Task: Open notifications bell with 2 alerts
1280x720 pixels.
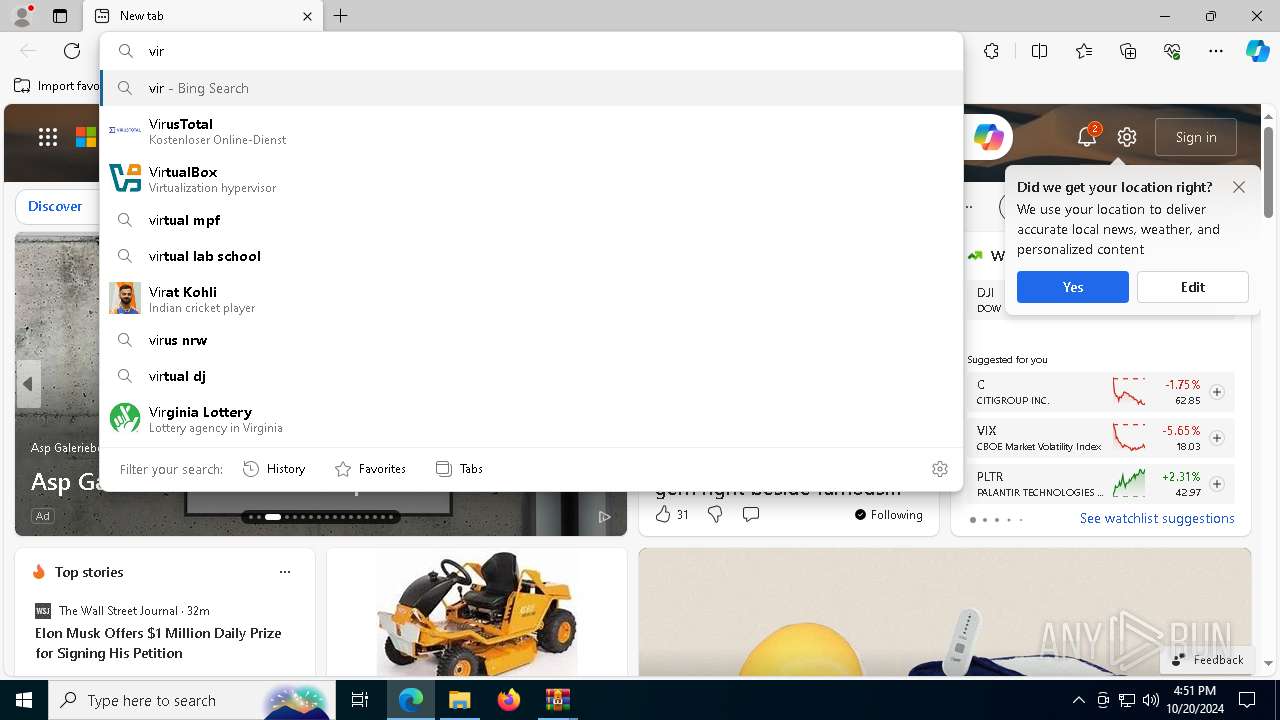Action: [x=1087, y=137]
